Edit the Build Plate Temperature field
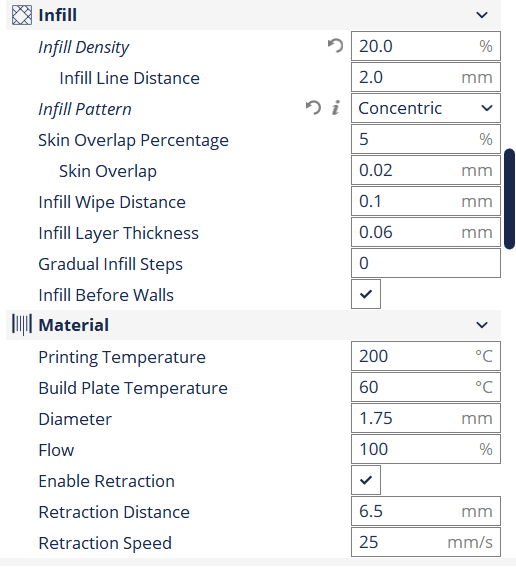Image resolution: width=516 pixels, height=568 pixels. click(x=426, y=387)
